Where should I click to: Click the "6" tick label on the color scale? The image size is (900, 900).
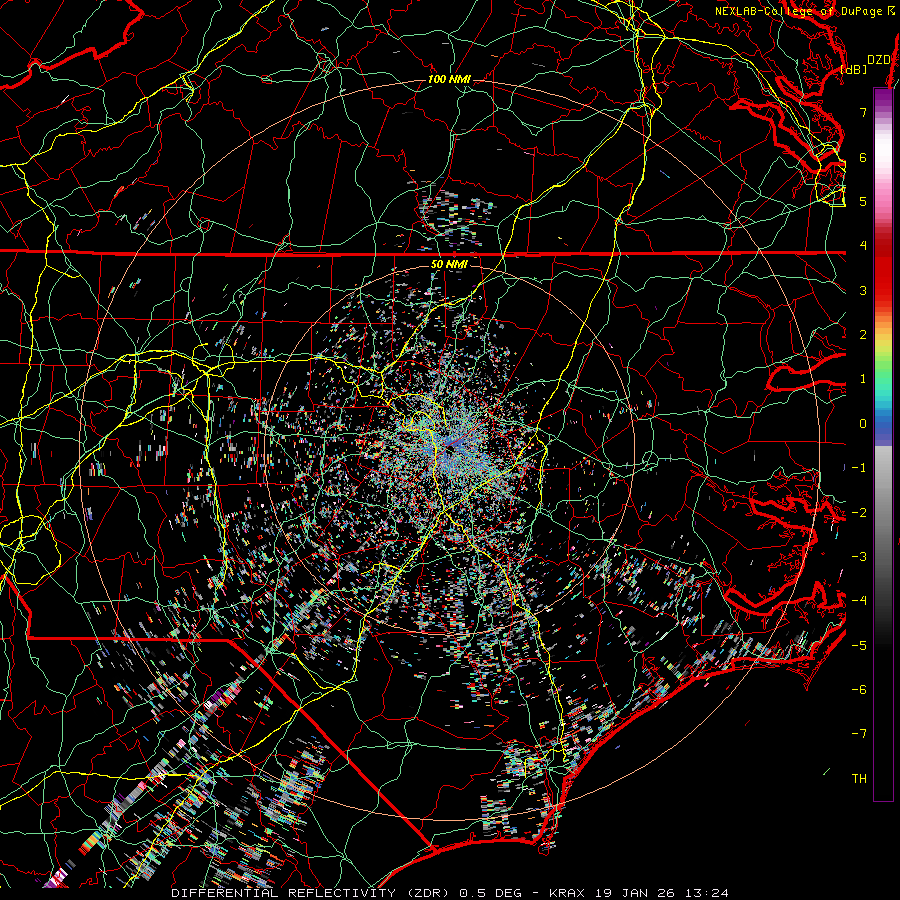click(x=863, y=157)
